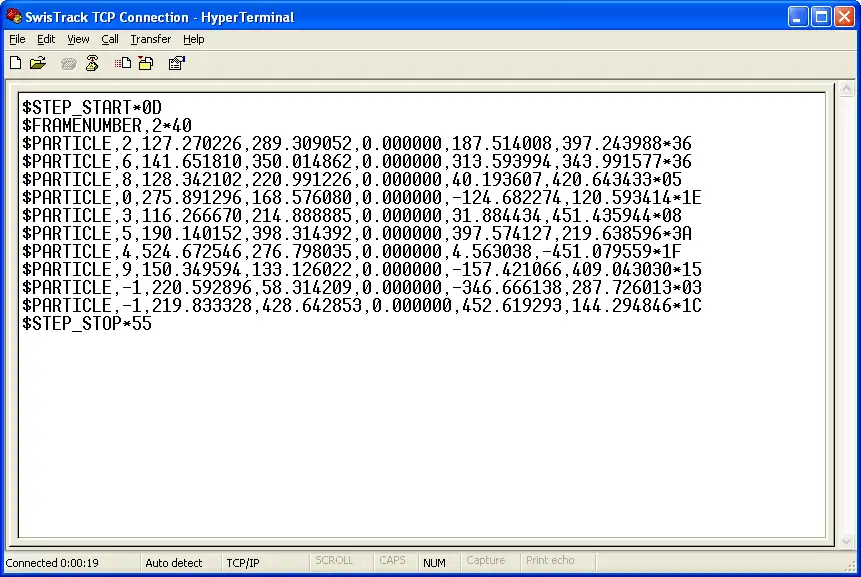
Task: Open an existing connection file via toolbar
Action: [38, 62]
